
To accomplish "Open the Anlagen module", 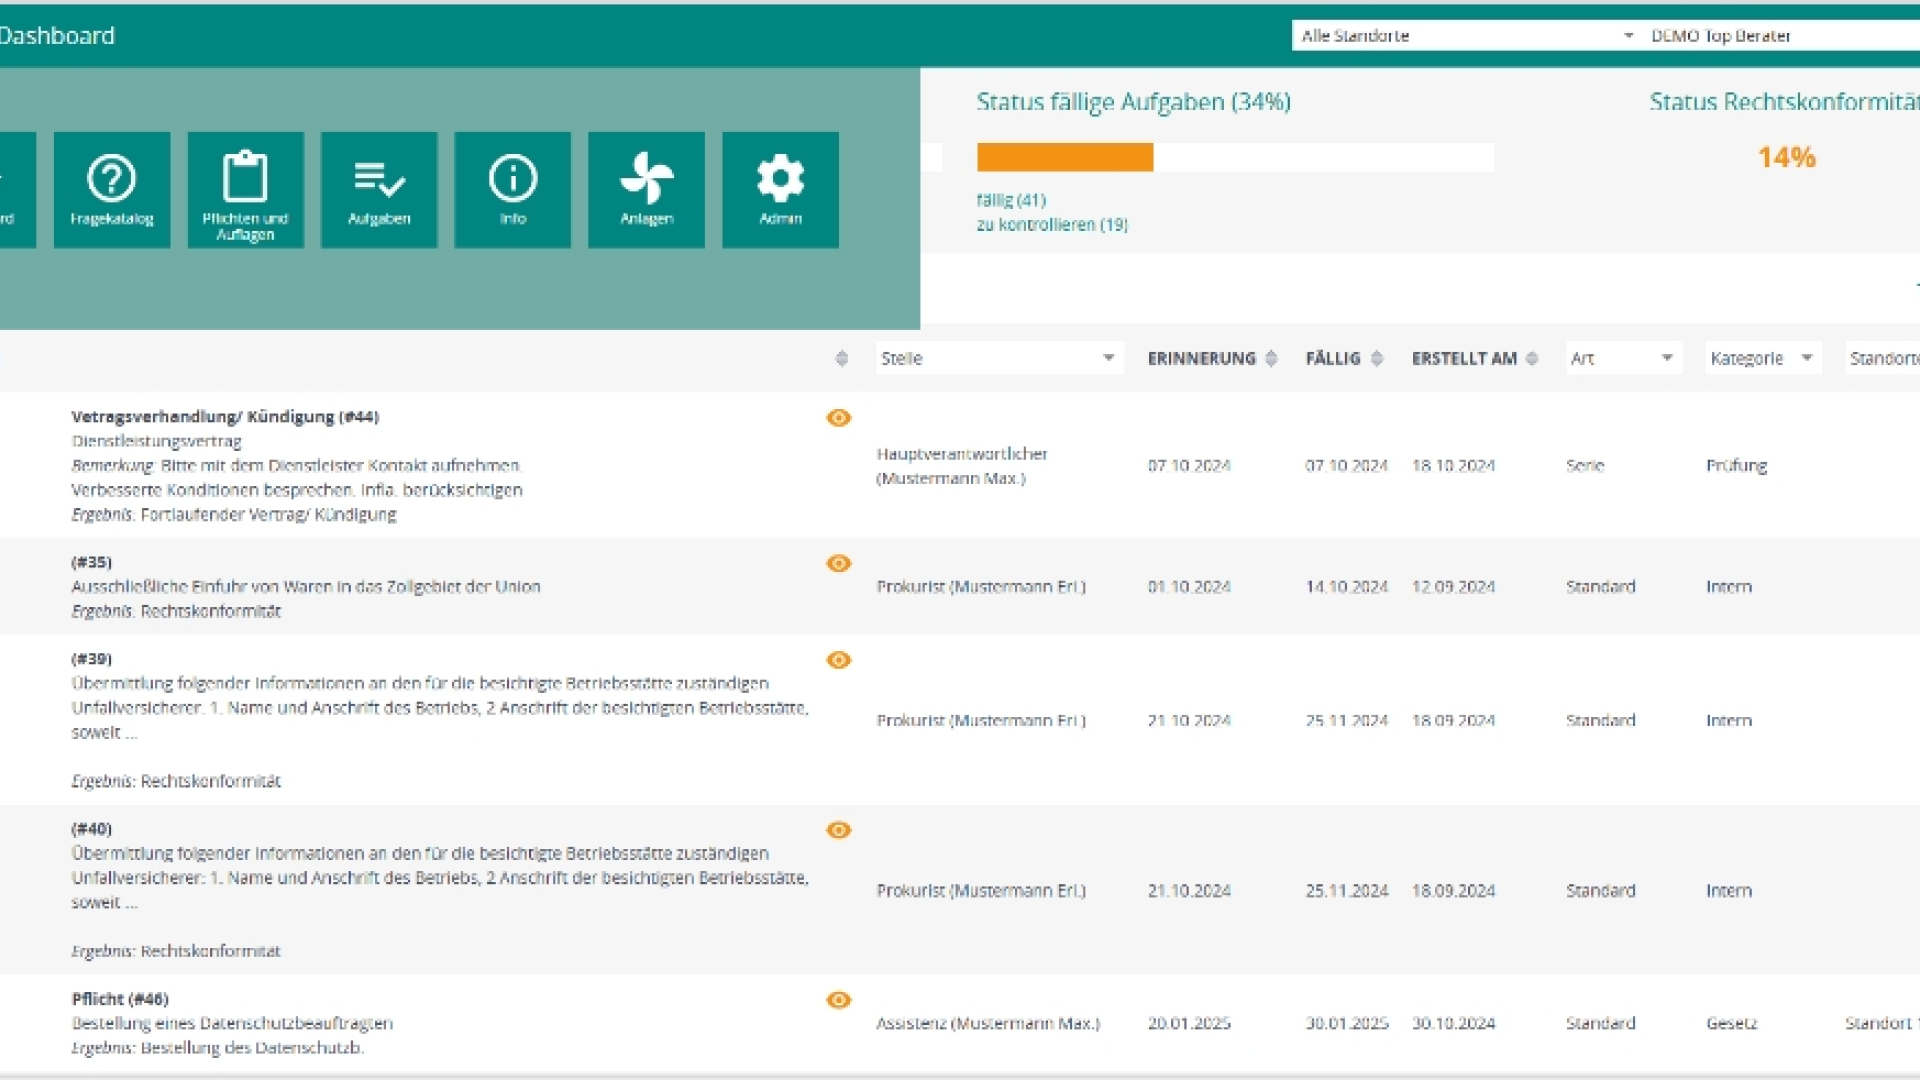I will coord(646,190).
